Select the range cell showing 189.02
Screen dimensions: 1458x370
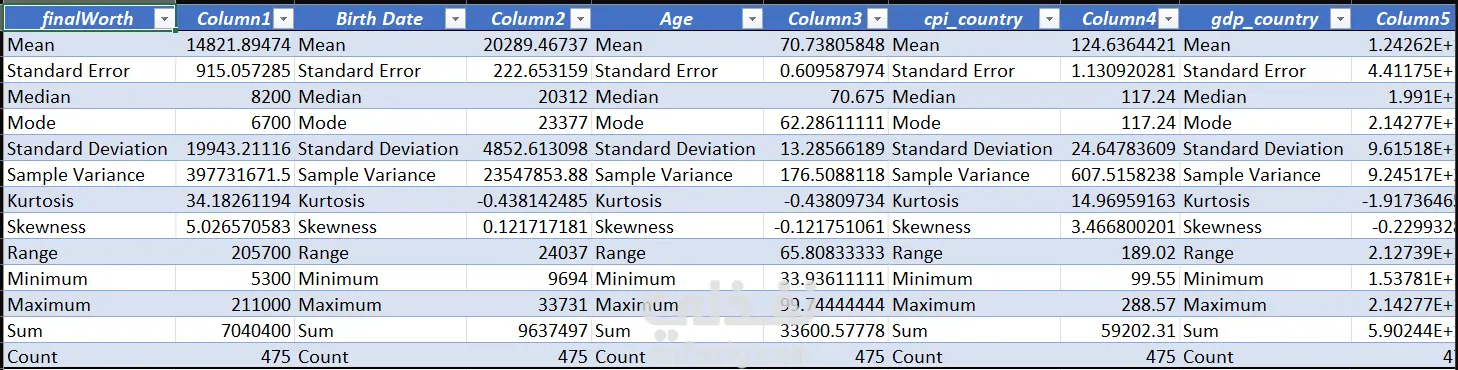[x=1120, y=253]
